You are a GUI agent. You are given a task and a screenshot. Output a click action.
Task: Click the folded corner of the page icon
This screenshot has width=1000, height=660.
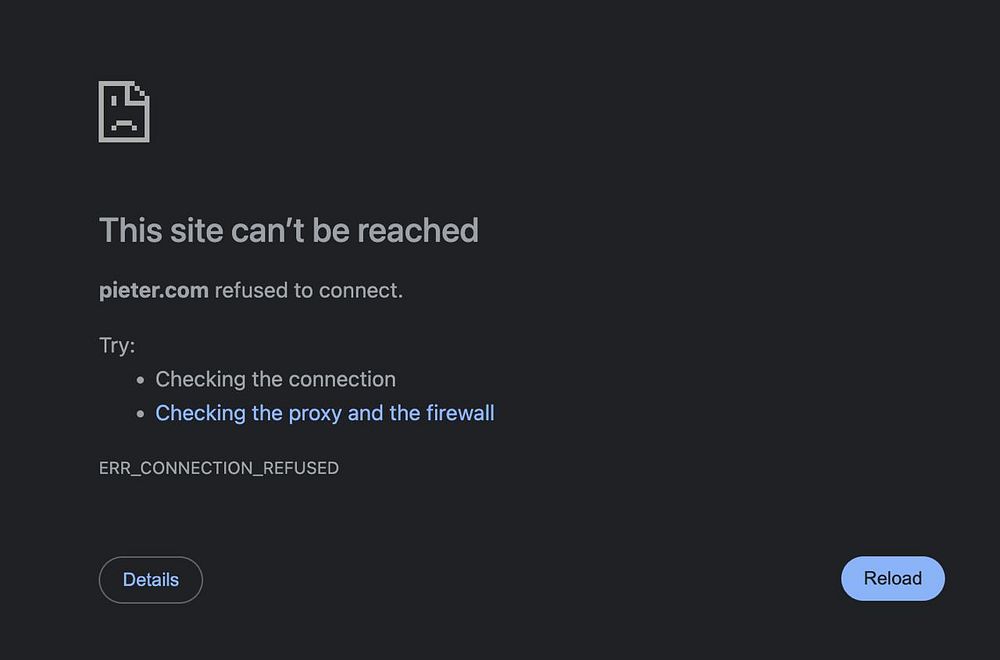point(141,91)
